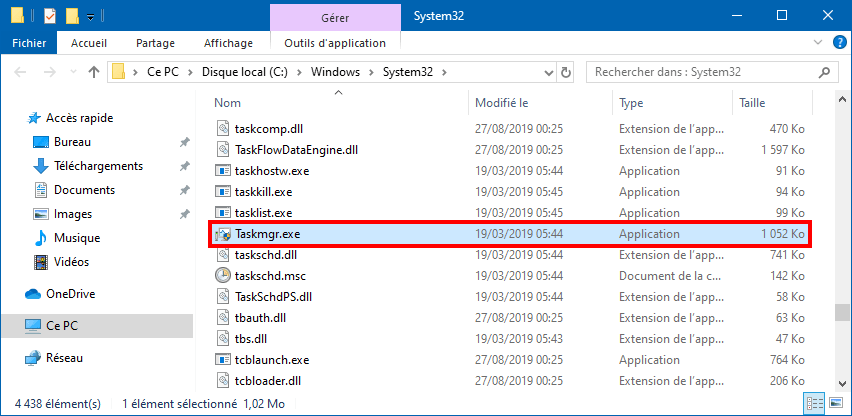Select the Gérer contextual tab
Screen dimensions: 852x416
[335, 16]
